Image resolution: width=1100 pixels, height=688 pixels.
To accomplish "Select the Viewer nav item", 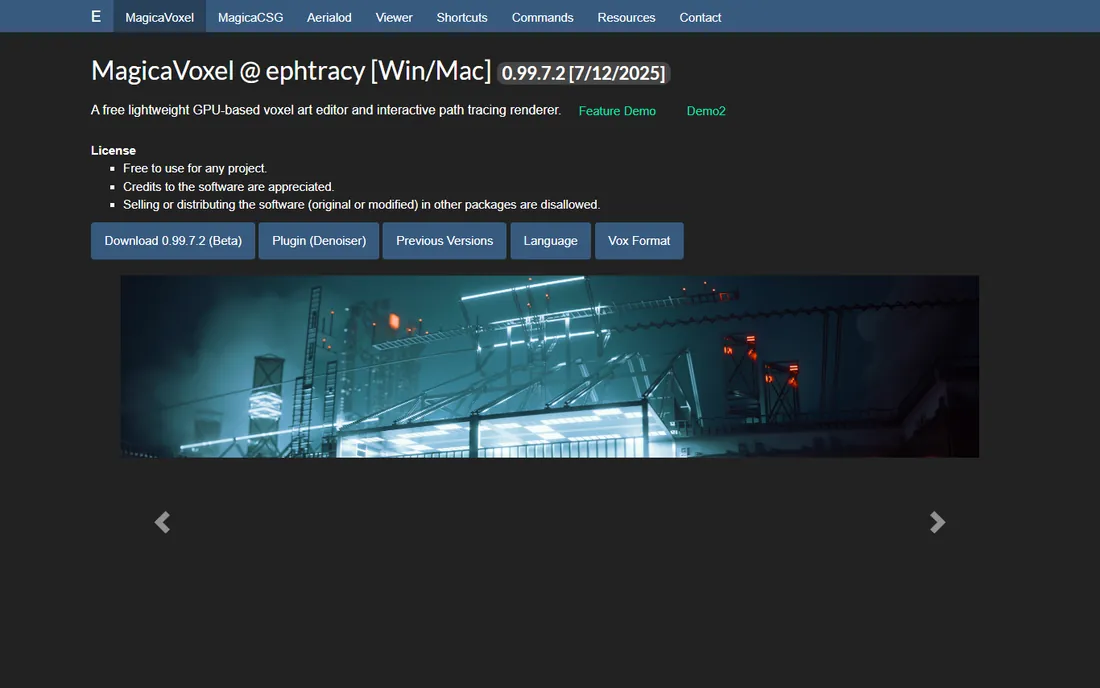I will click(394, 17).
